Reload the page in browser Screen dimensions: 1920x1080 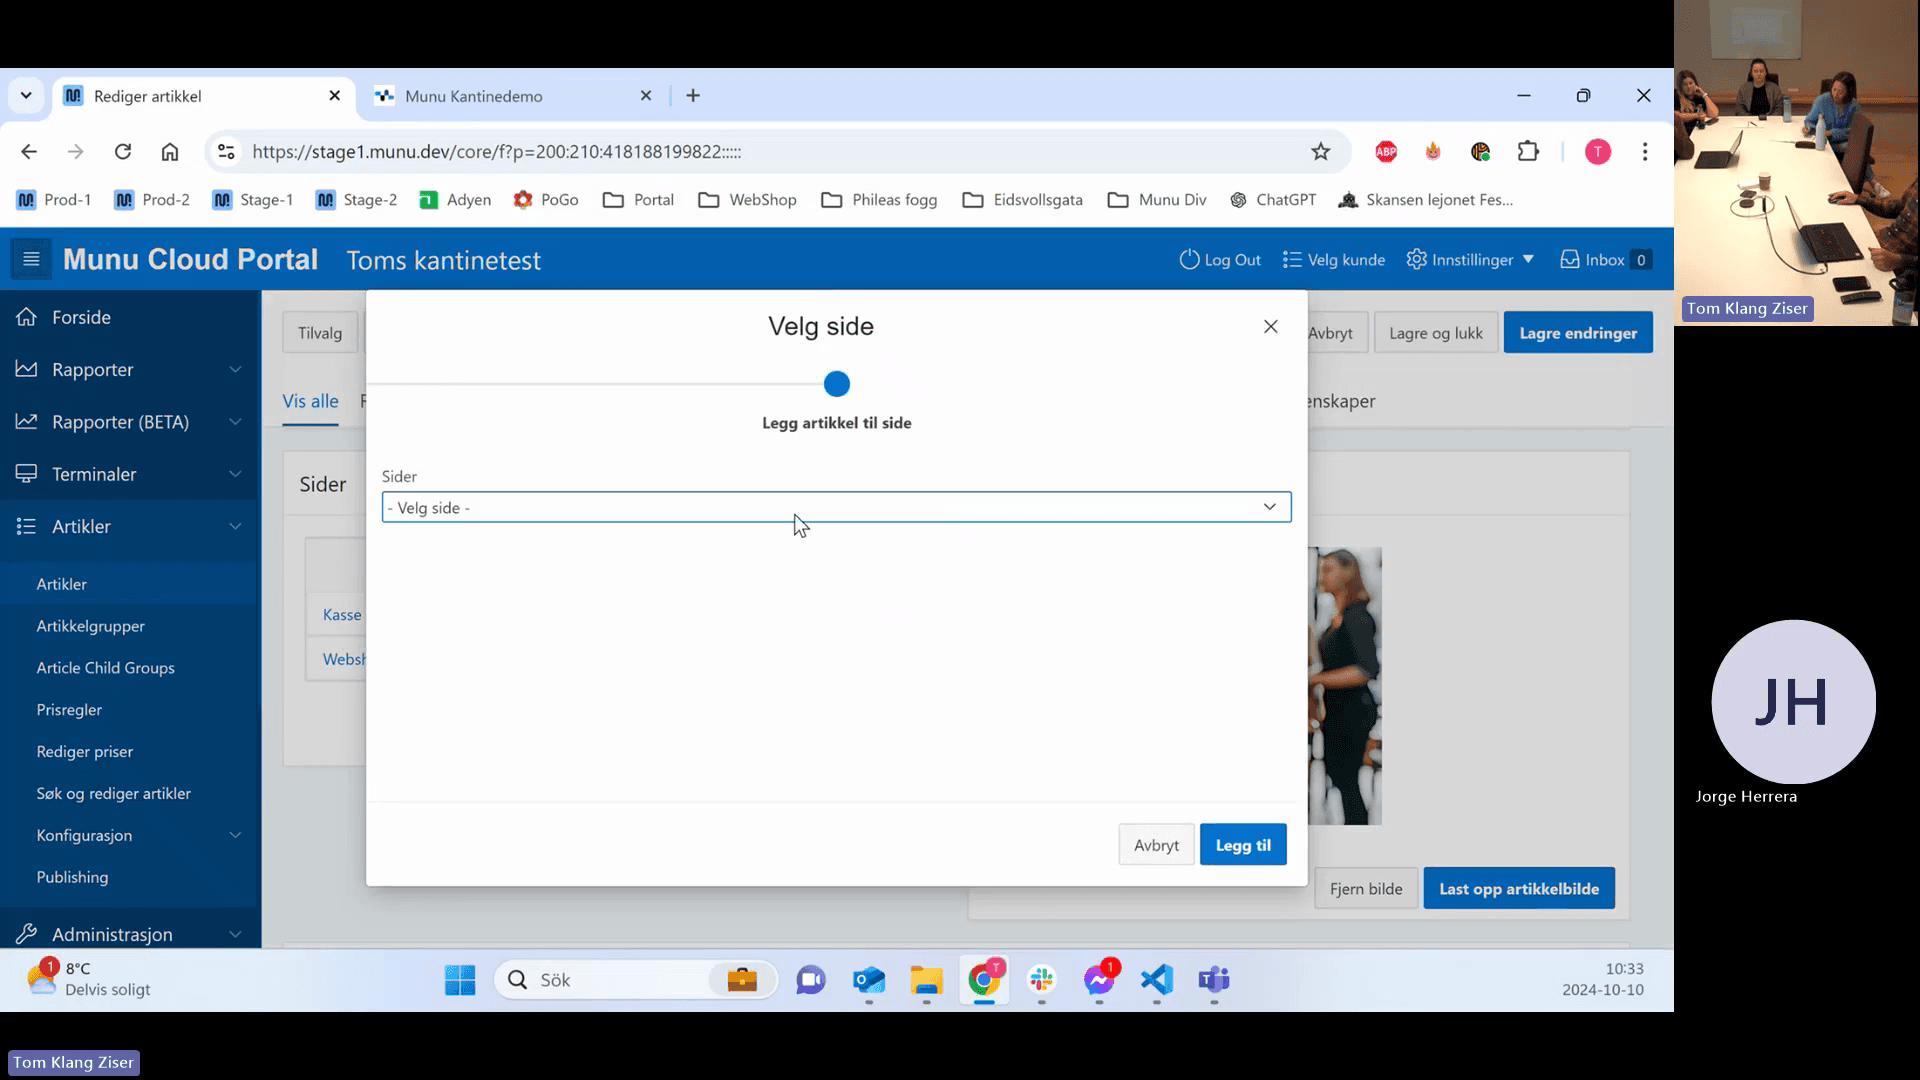click(x=123, y=152)
